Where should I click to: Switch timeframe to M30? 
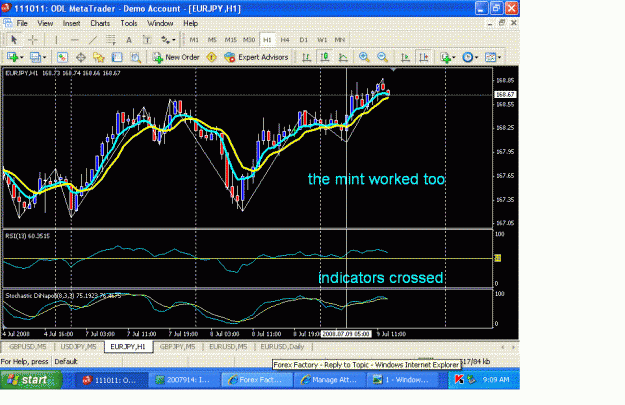tap(249, 40)
